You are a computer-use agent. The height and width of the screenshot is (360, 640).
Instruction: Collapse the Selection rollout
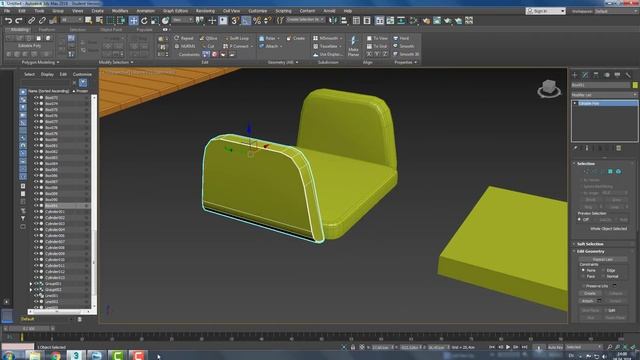point(586,163)
